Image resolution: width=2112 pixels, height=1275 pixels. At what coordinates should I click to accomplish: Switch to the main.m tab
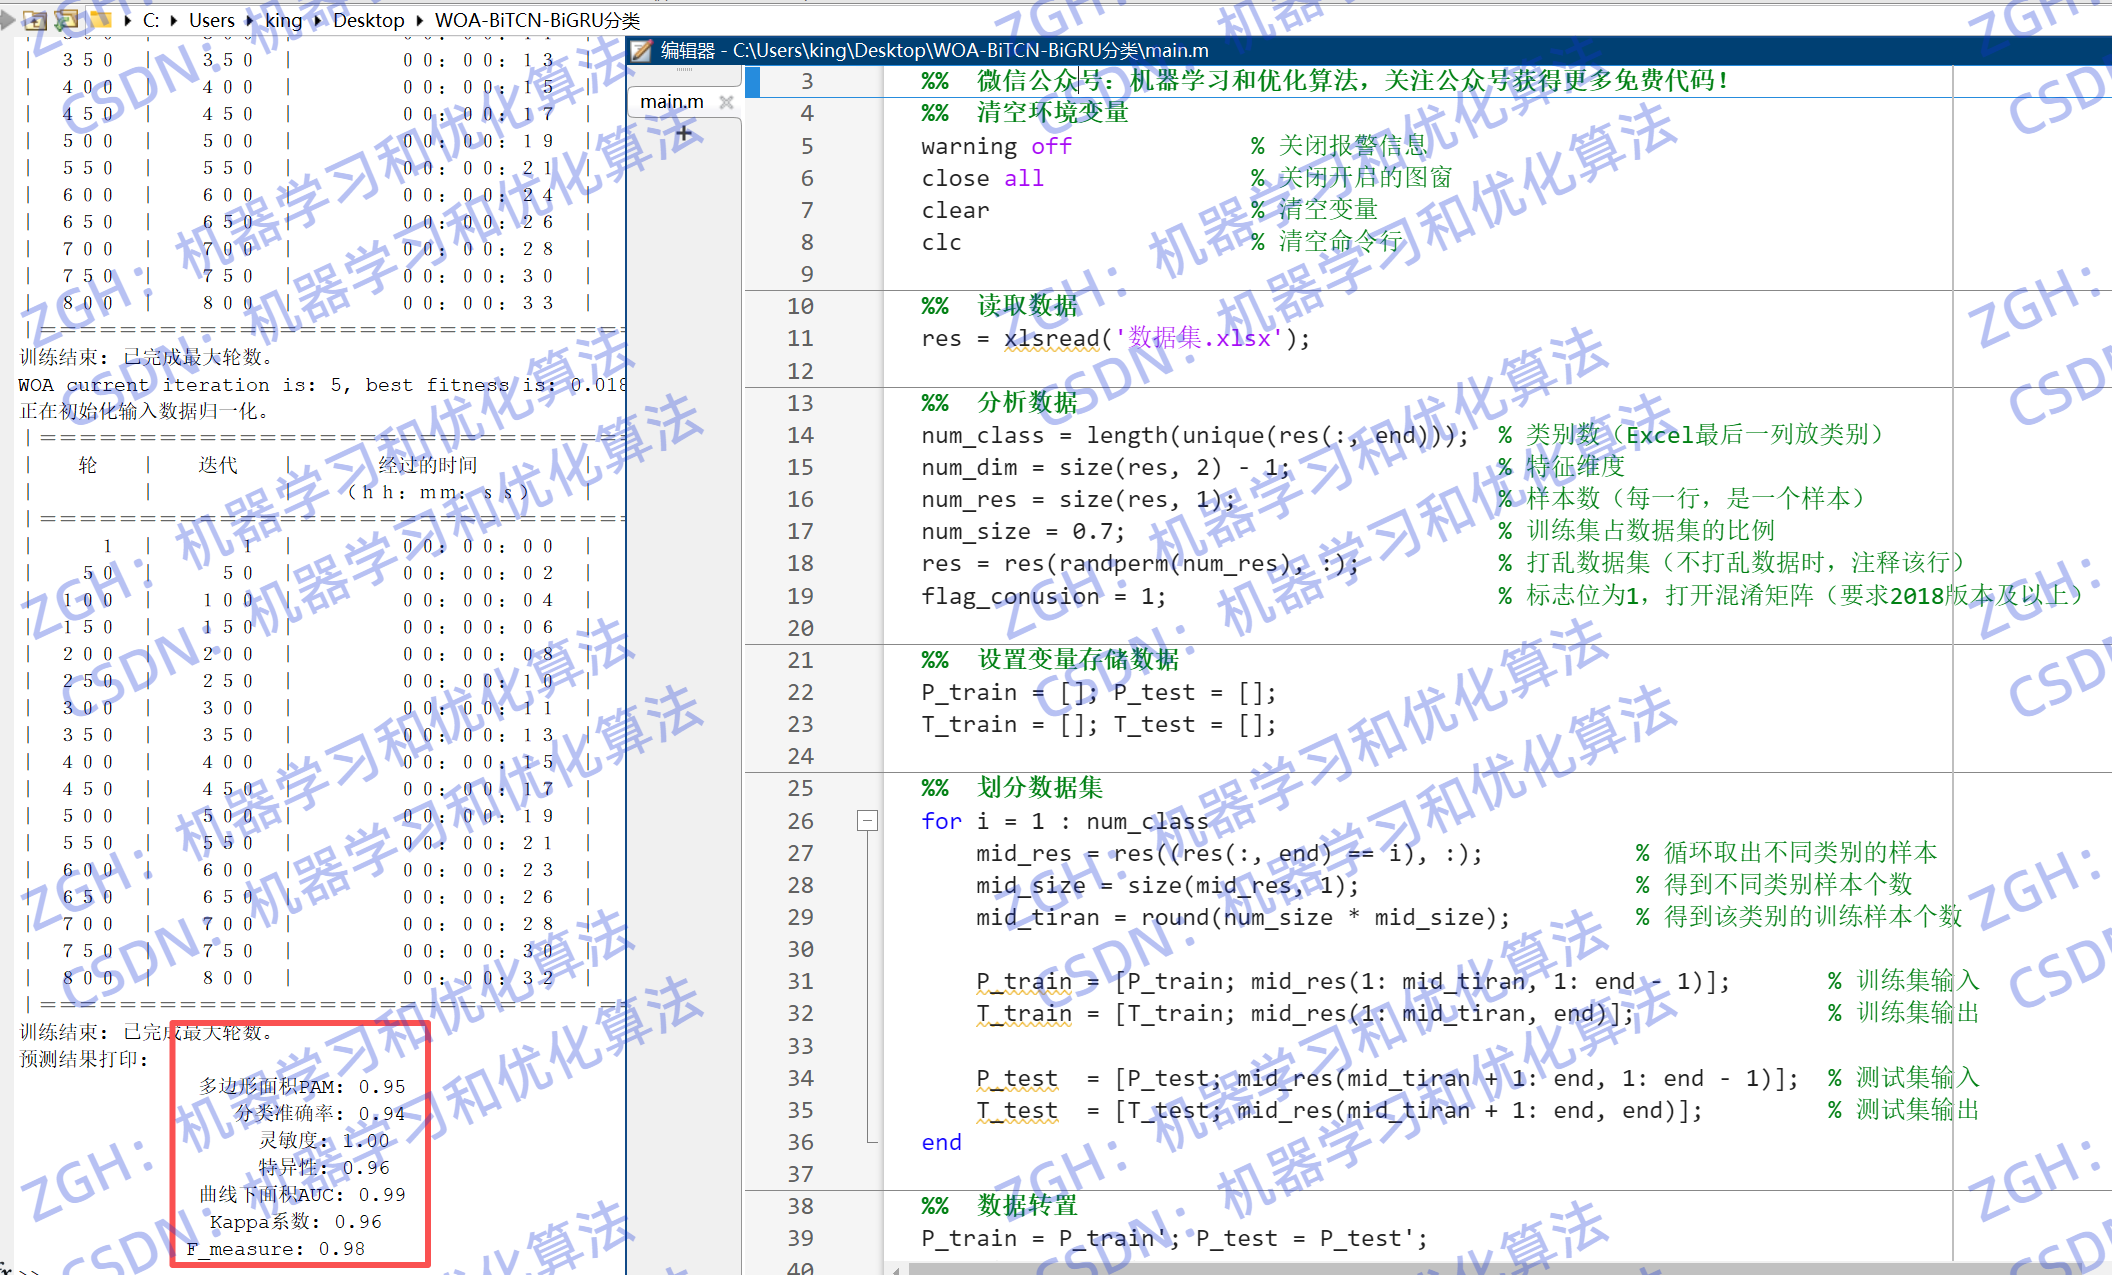click(x=672, y=102)
